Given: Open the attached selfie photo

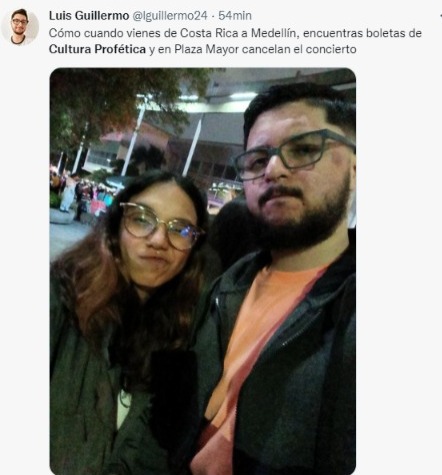Looking at the screenshot, I should pos(203,271).
